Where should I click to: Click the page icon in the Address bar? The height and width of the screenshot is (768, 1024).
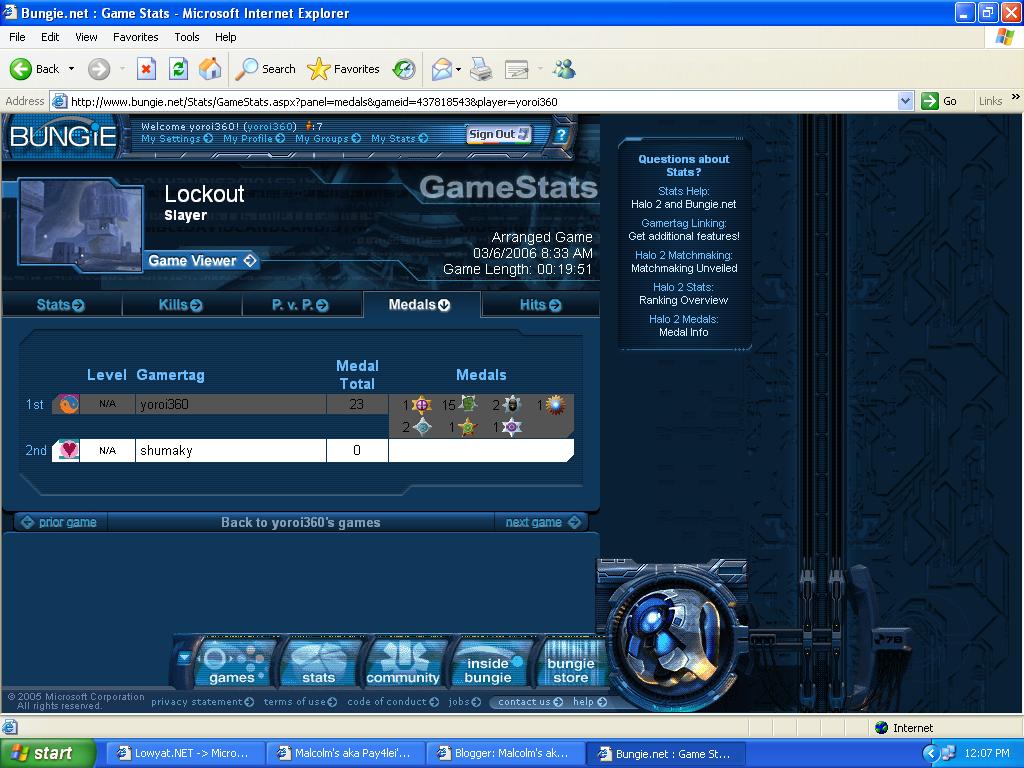click(59, 101)
